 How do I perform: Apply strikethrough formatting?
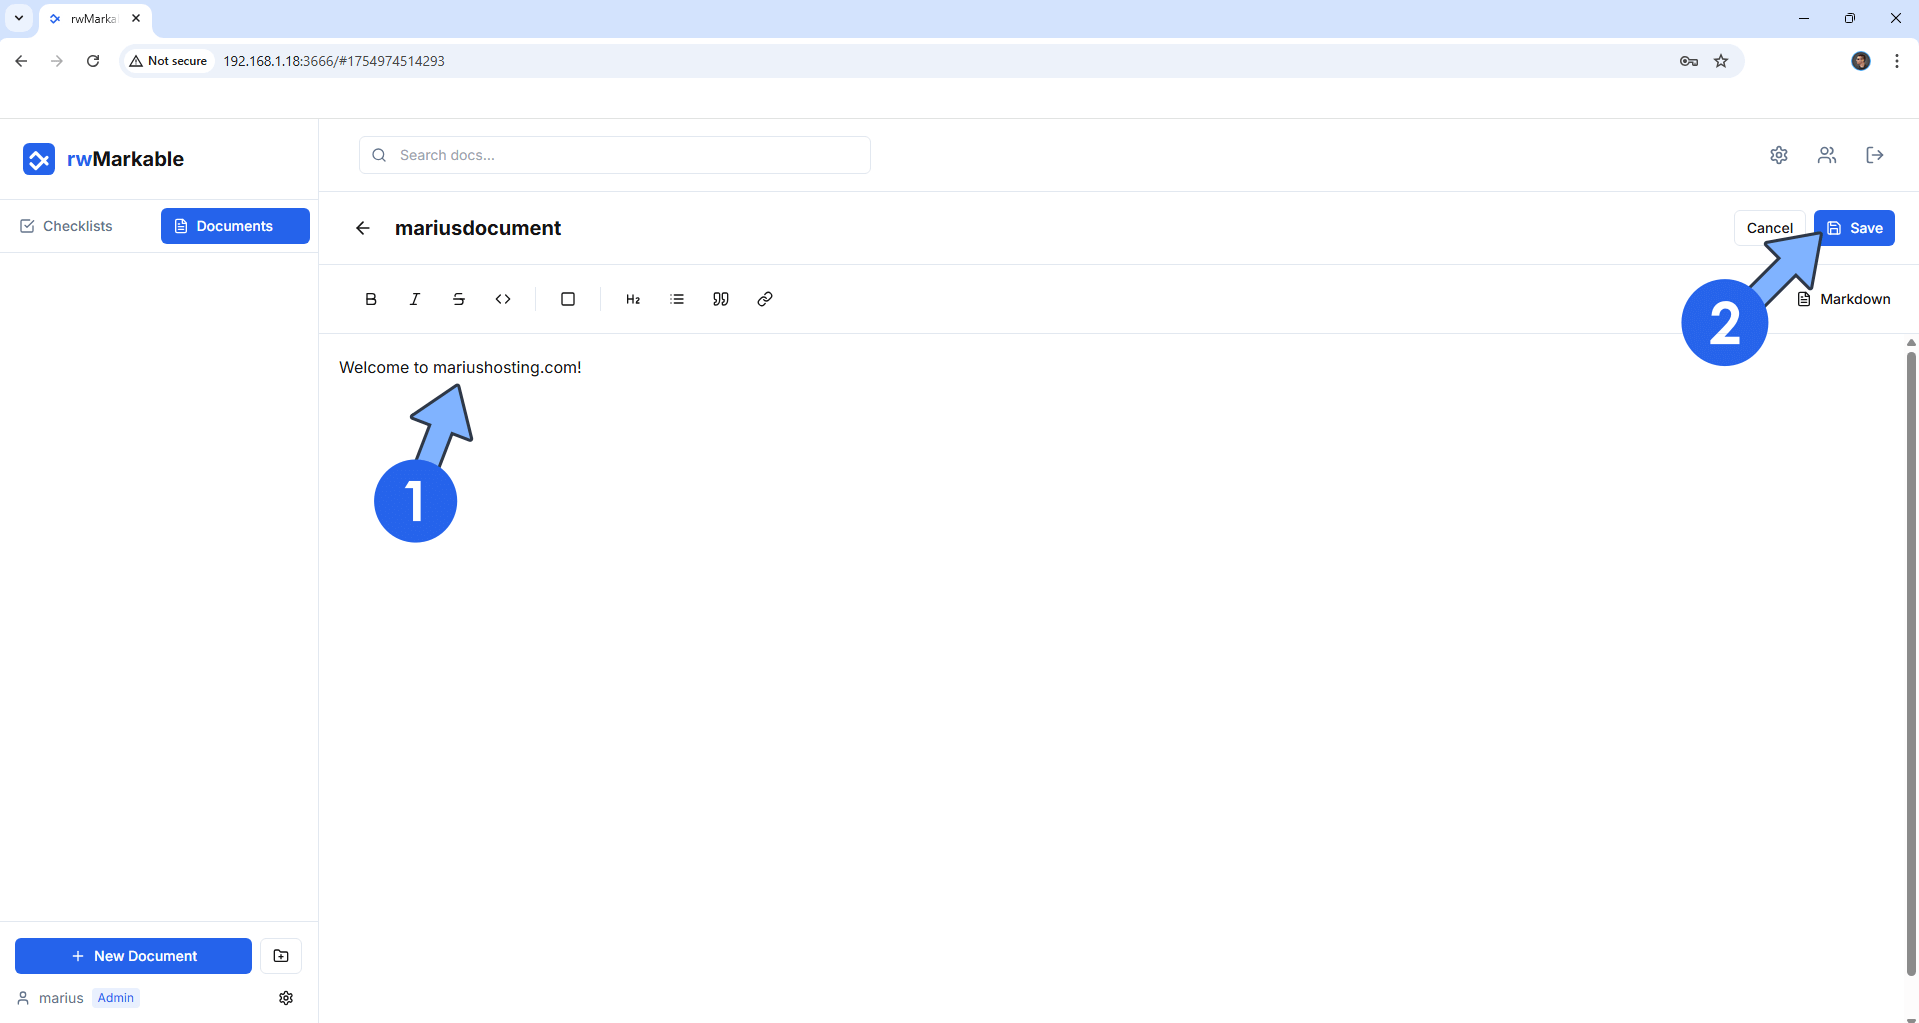click(459, 299)
